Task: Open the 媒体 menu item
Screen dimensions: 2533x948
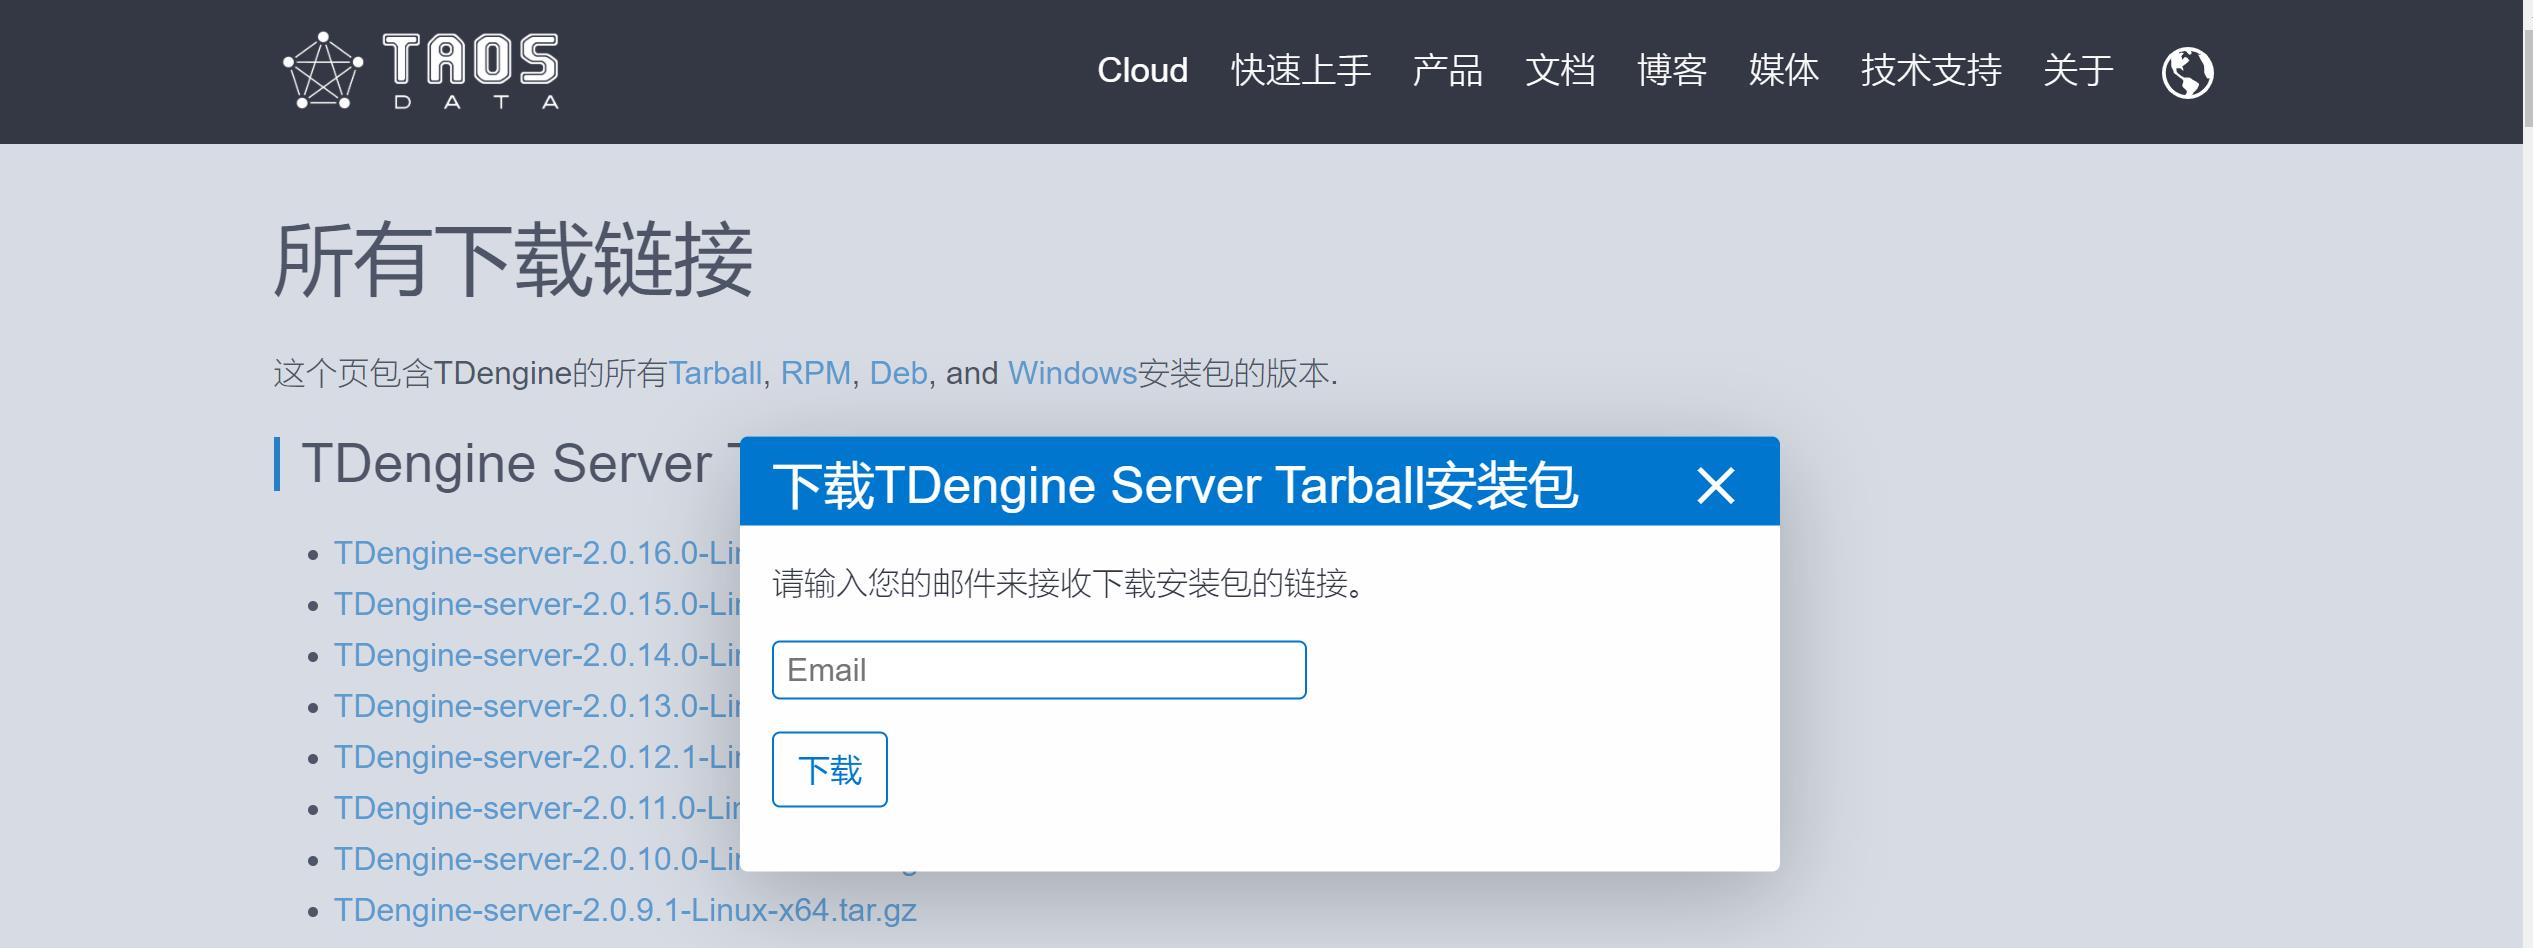Action: point(1783,71)
